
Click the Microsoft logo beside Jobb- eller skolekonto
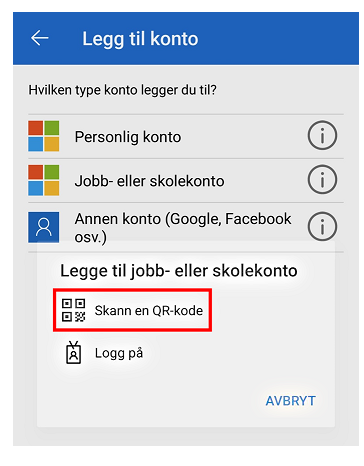44,180
